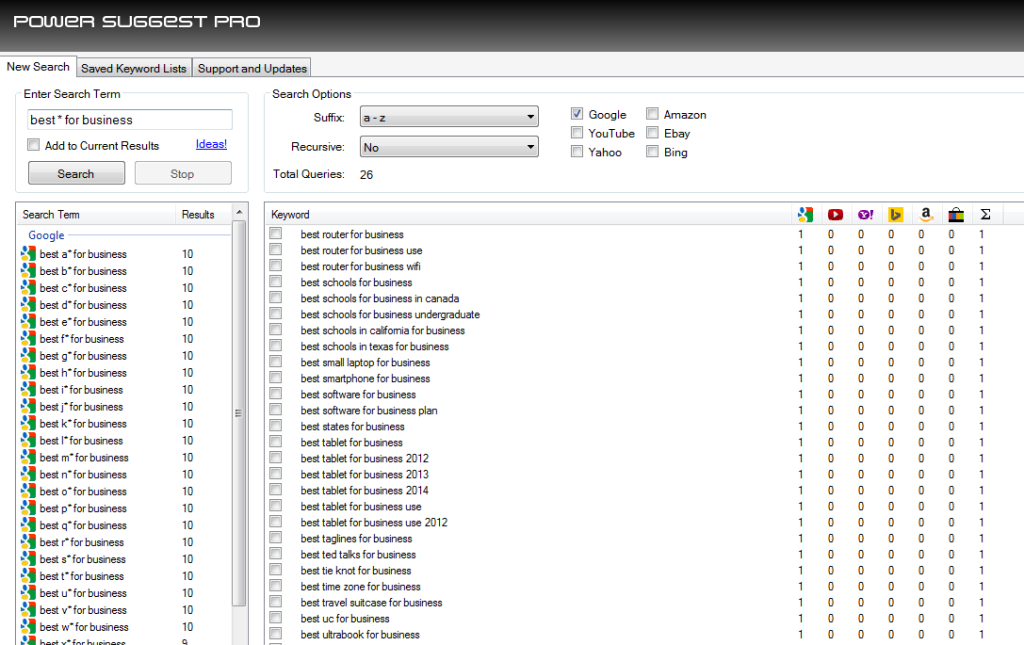1024x645 pixels.
Task: Open the Saved Keyword Lists tab
Action: [134, 68]
